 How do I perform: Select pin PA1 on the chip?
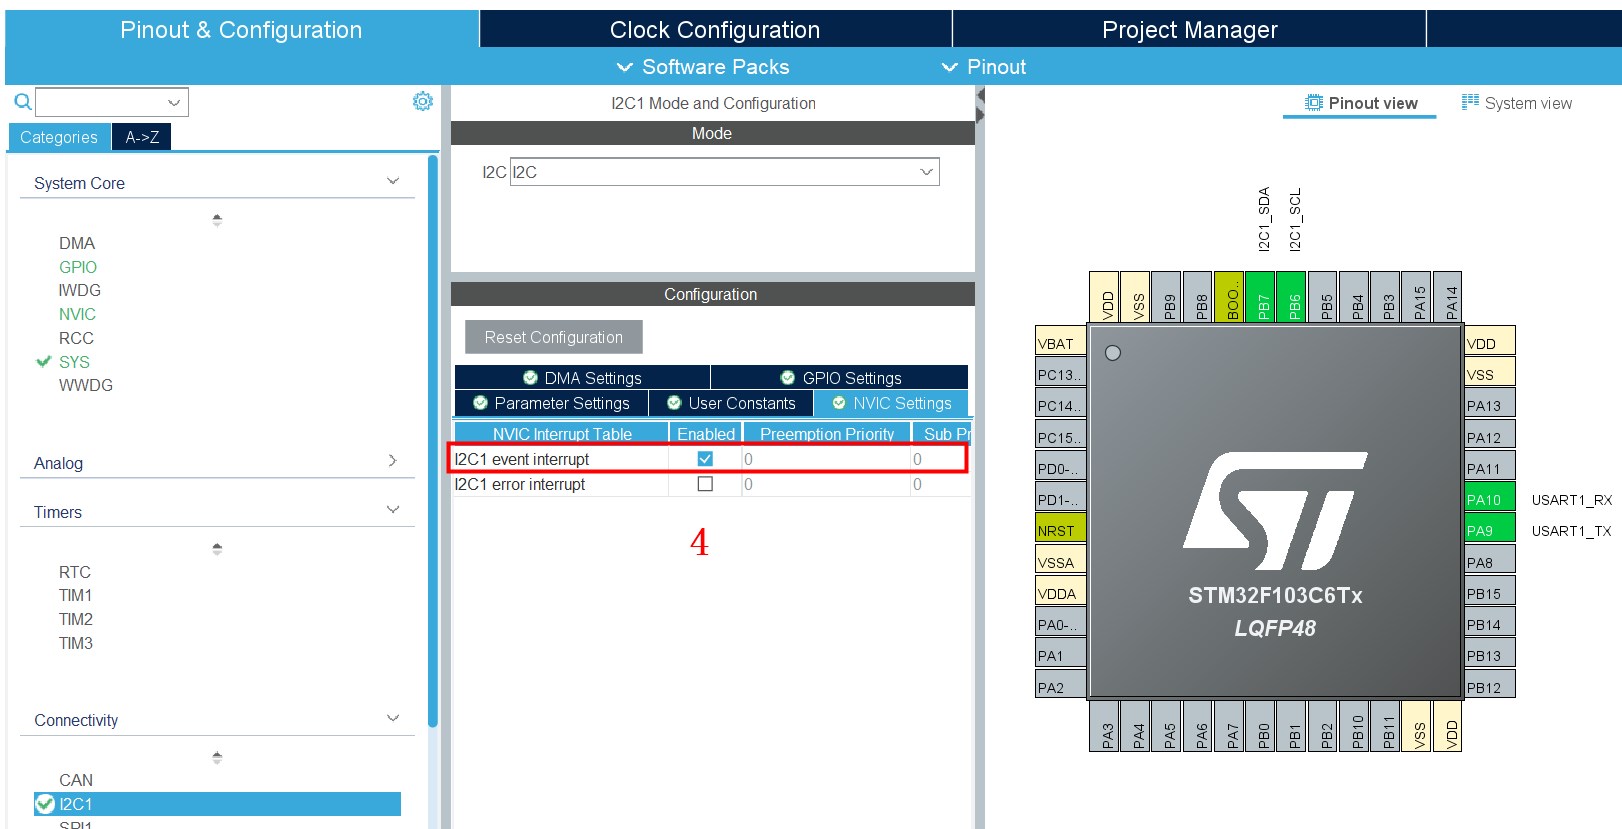click(1060, 655)
